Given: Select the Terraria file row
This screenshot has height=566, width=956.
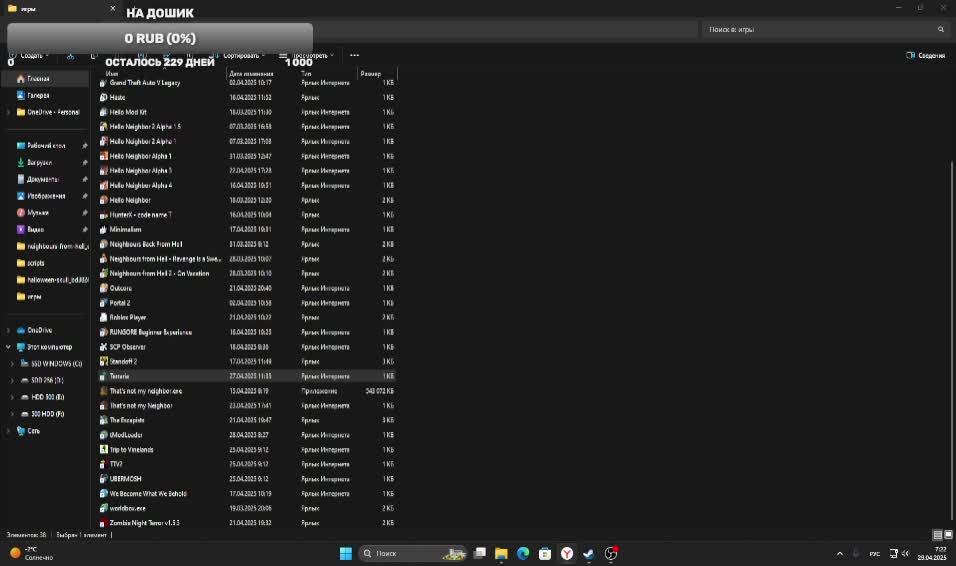Looking at the screenshot, I should (247, 376).
